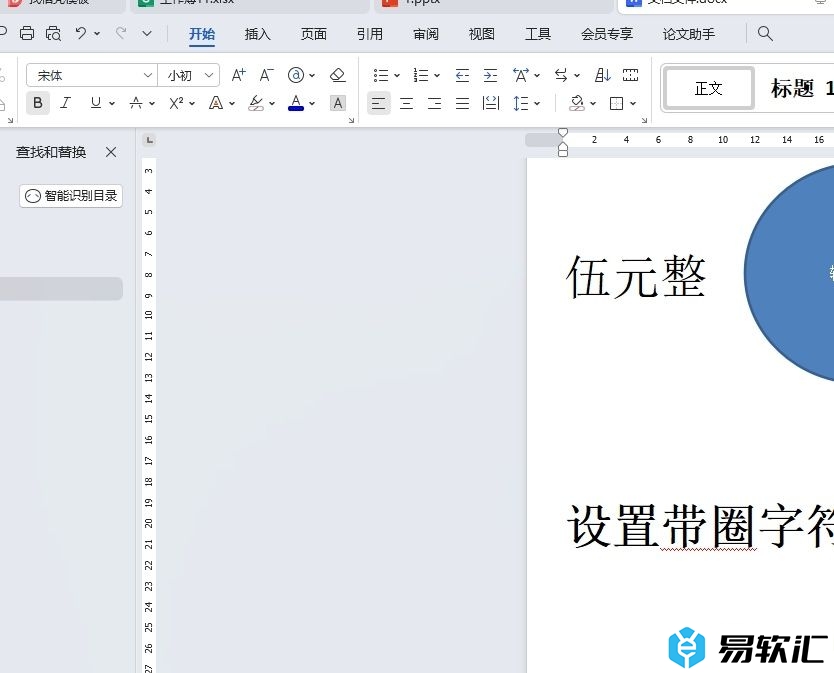The height and width of the screenshot is (673, 834).
Task: Click the sort (A-Z arrow) icon
Action: tap(603, 75)
